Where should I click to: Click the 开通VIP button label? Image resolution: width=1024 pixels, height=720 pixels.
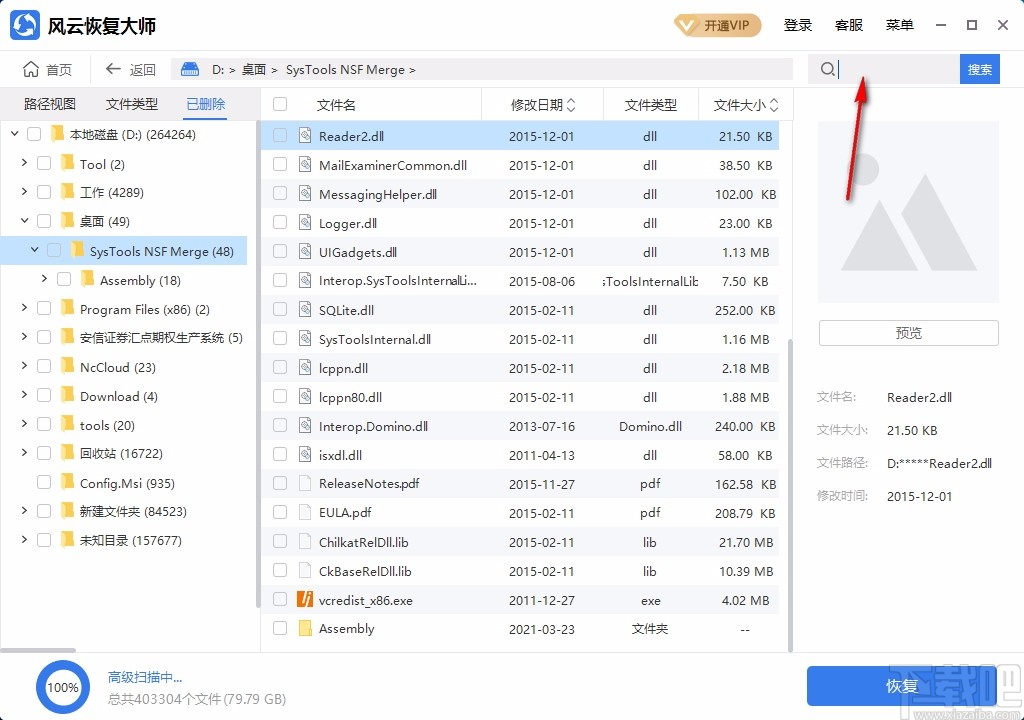tap(726, 25)
